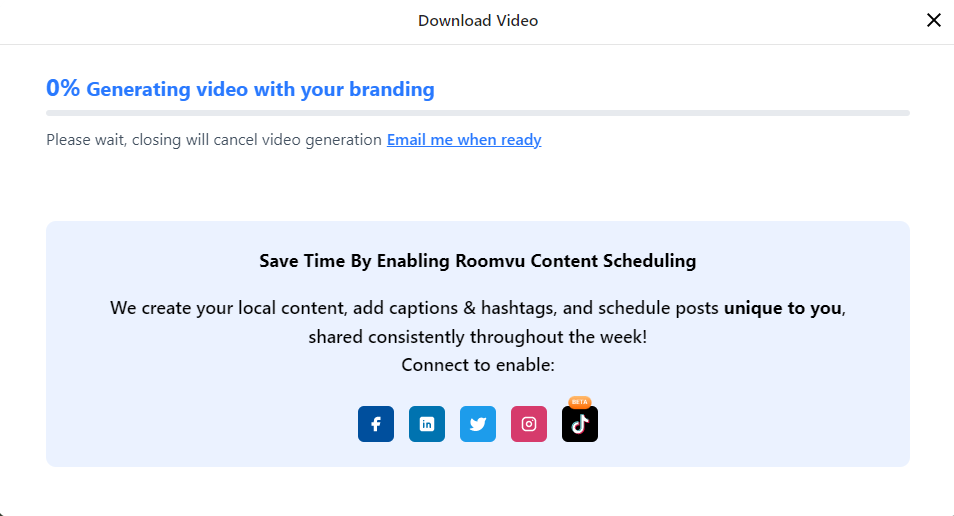Click the 'Save Time By Enabling Roomvu' heading
The width and height of the screenshot is (954, 516).
tap(478, 261)
